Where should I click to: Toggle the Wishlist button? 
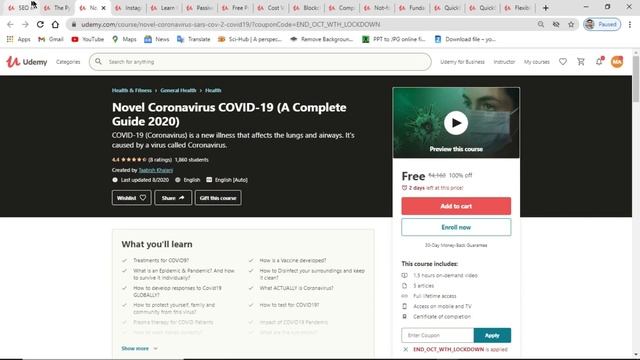pos(131,198)
